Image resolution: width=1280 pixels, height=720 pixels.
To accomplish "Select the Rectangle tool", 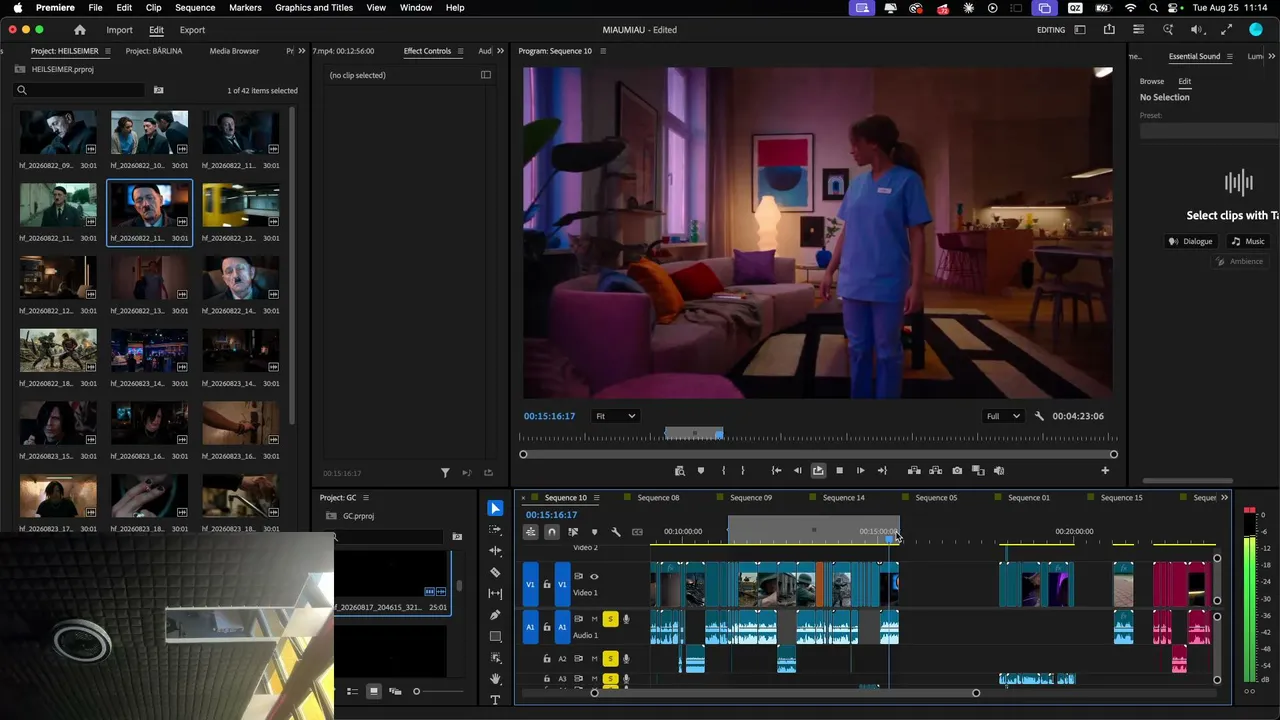I will (x=495, y=636).
